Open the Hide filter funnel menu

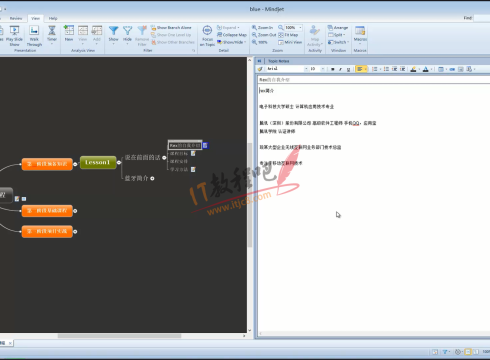click(x=127, y=35)
